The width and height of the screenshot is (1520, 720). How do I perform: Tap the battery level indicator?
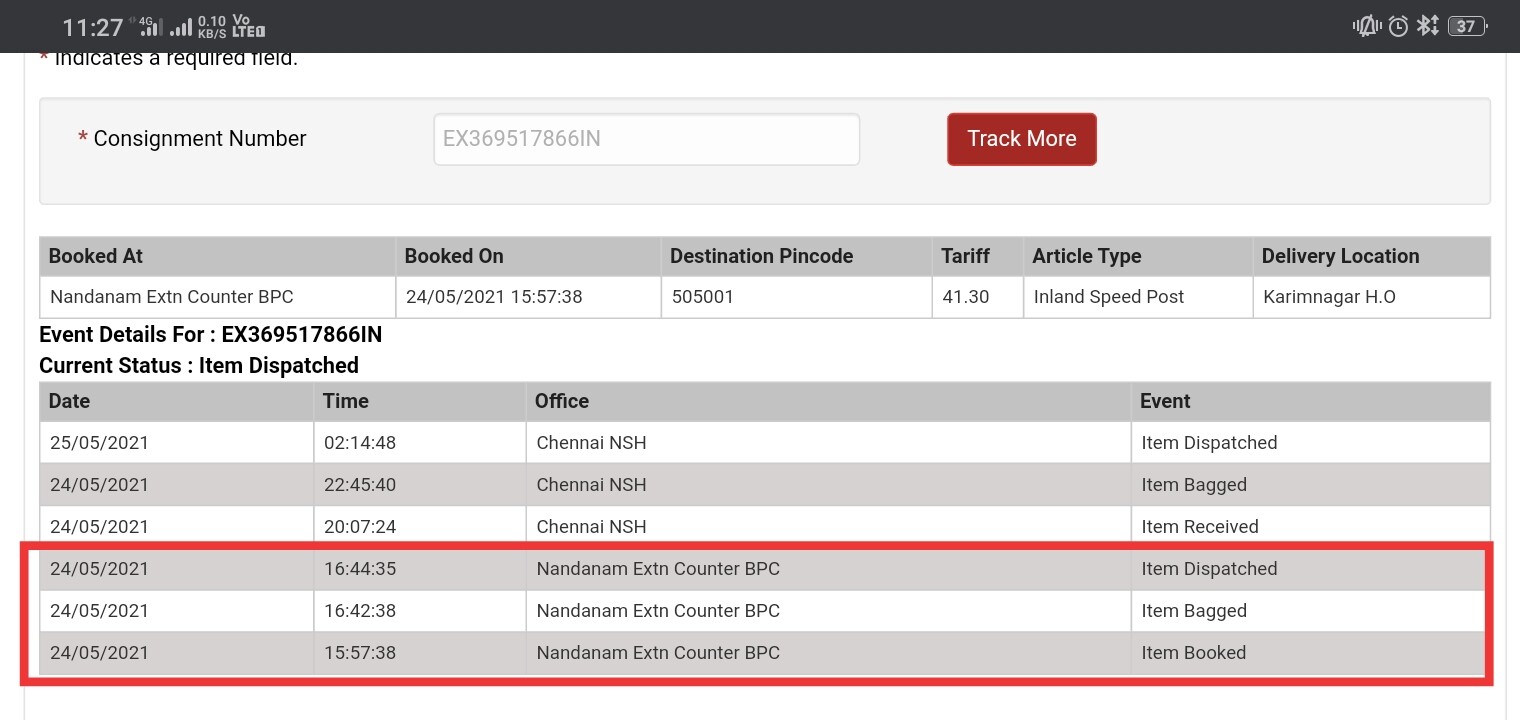1467,26
